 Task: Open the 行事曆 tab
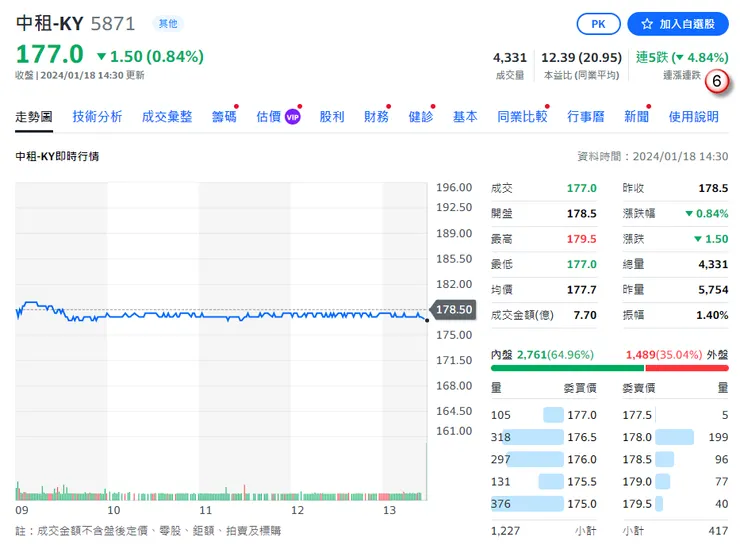586,117
